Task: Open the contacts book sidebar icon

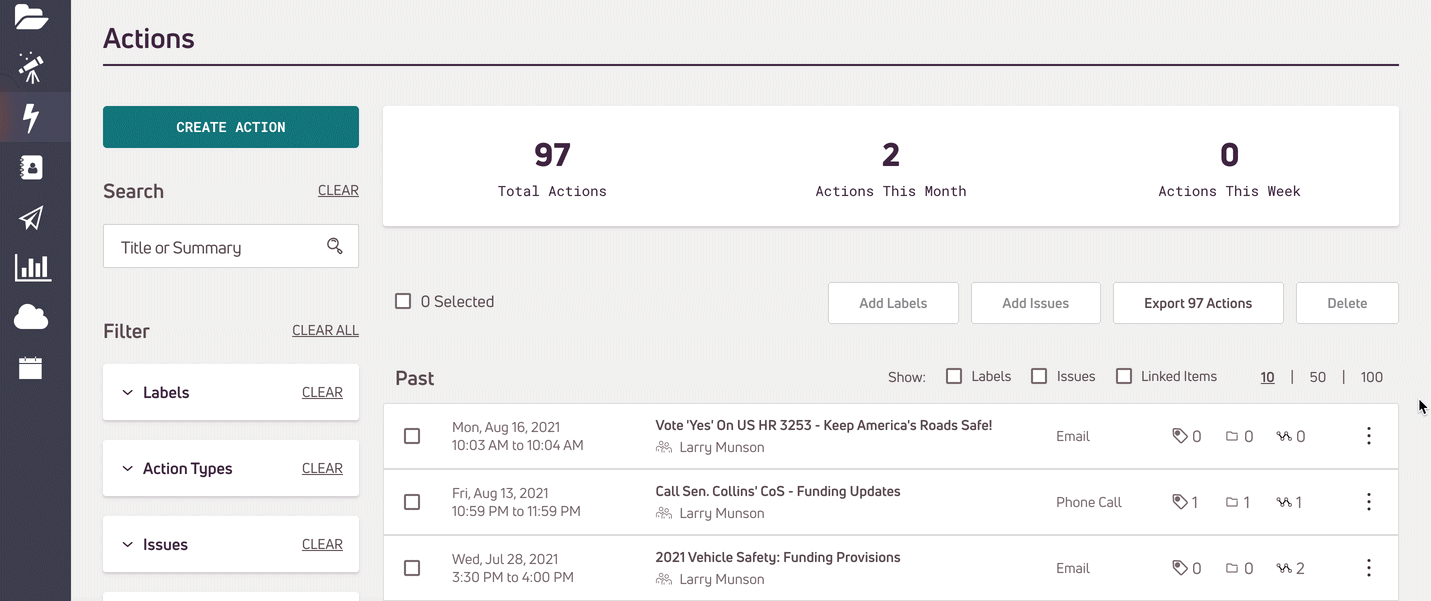Action: tap(31, 167)
